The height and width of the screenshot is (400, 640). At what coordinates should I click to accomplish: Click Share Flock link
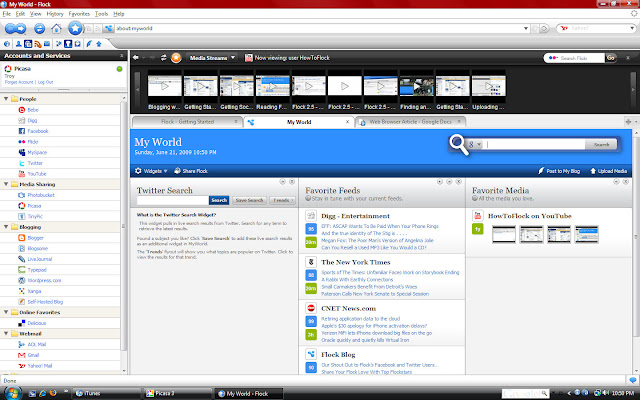tap(191, 171)
